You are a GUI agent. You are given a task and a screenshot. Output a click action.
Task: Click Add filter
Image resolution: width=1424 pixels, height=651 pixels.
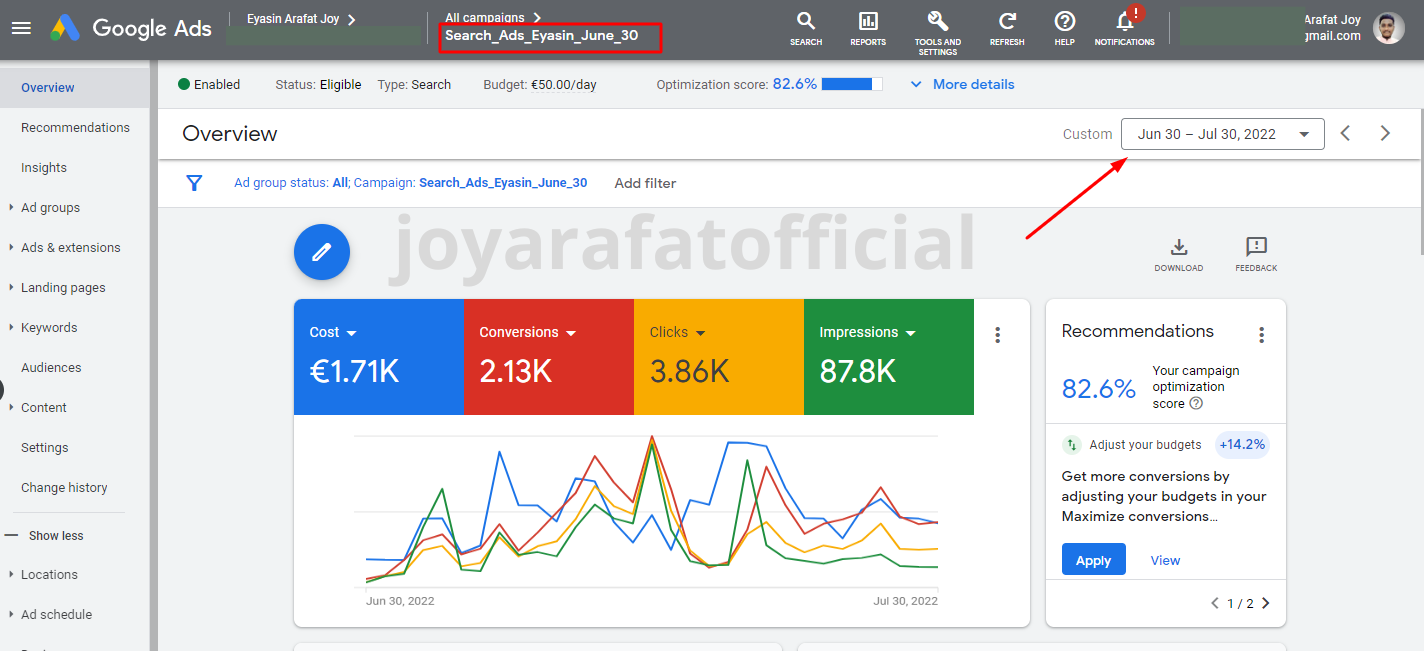point(645,183)
